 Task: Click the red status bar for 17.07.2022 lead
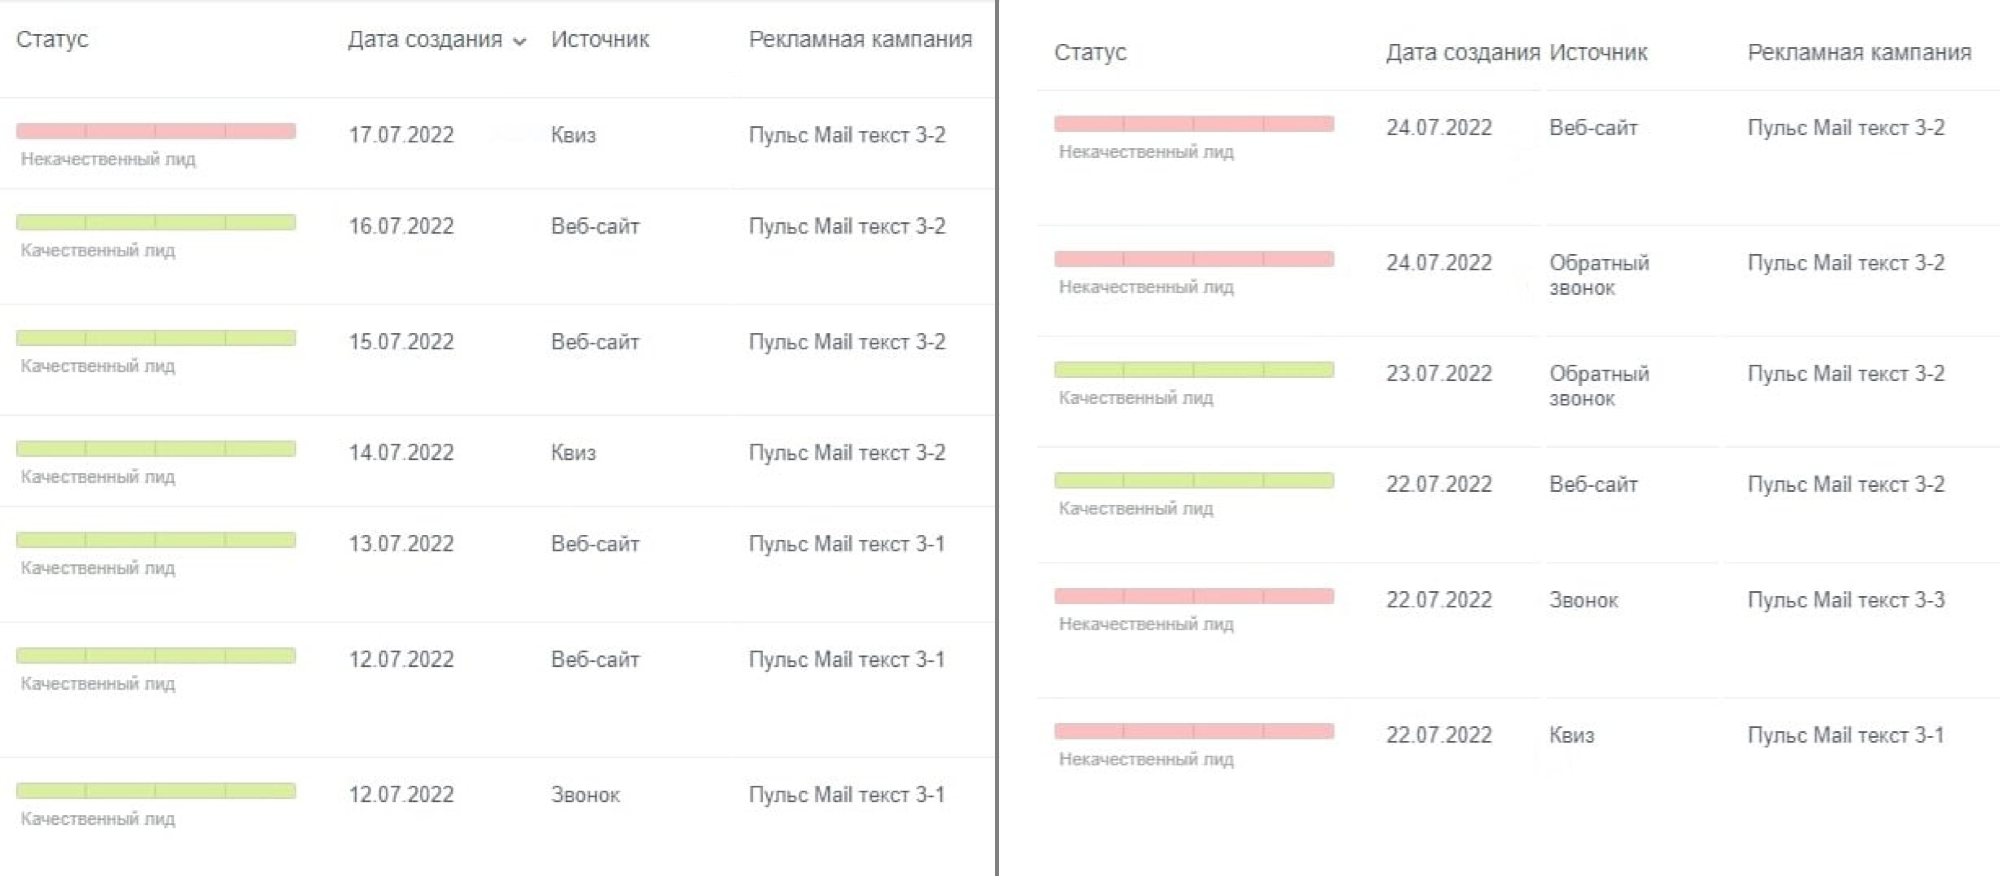[156, 131]
